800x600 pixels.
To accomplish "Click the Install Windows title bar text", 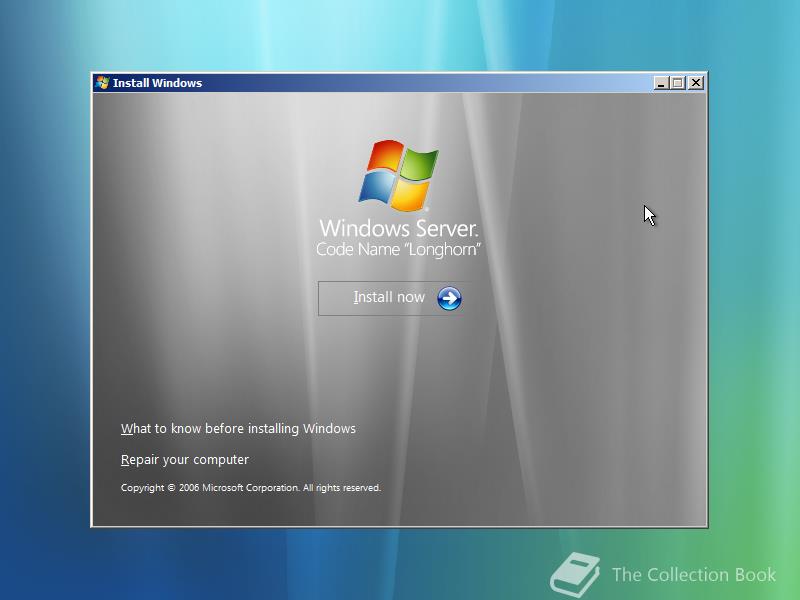I will (x=157, y=83).
